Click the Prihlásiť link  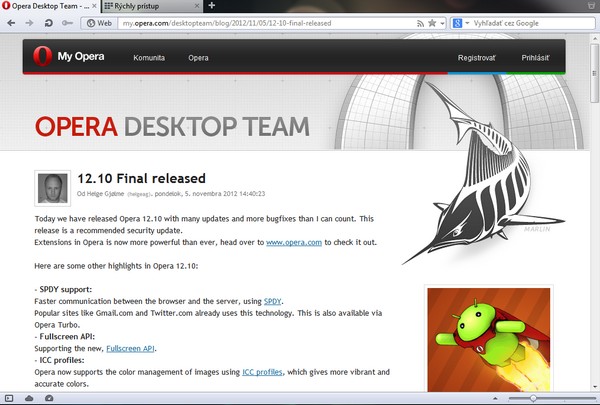(535, 58)
